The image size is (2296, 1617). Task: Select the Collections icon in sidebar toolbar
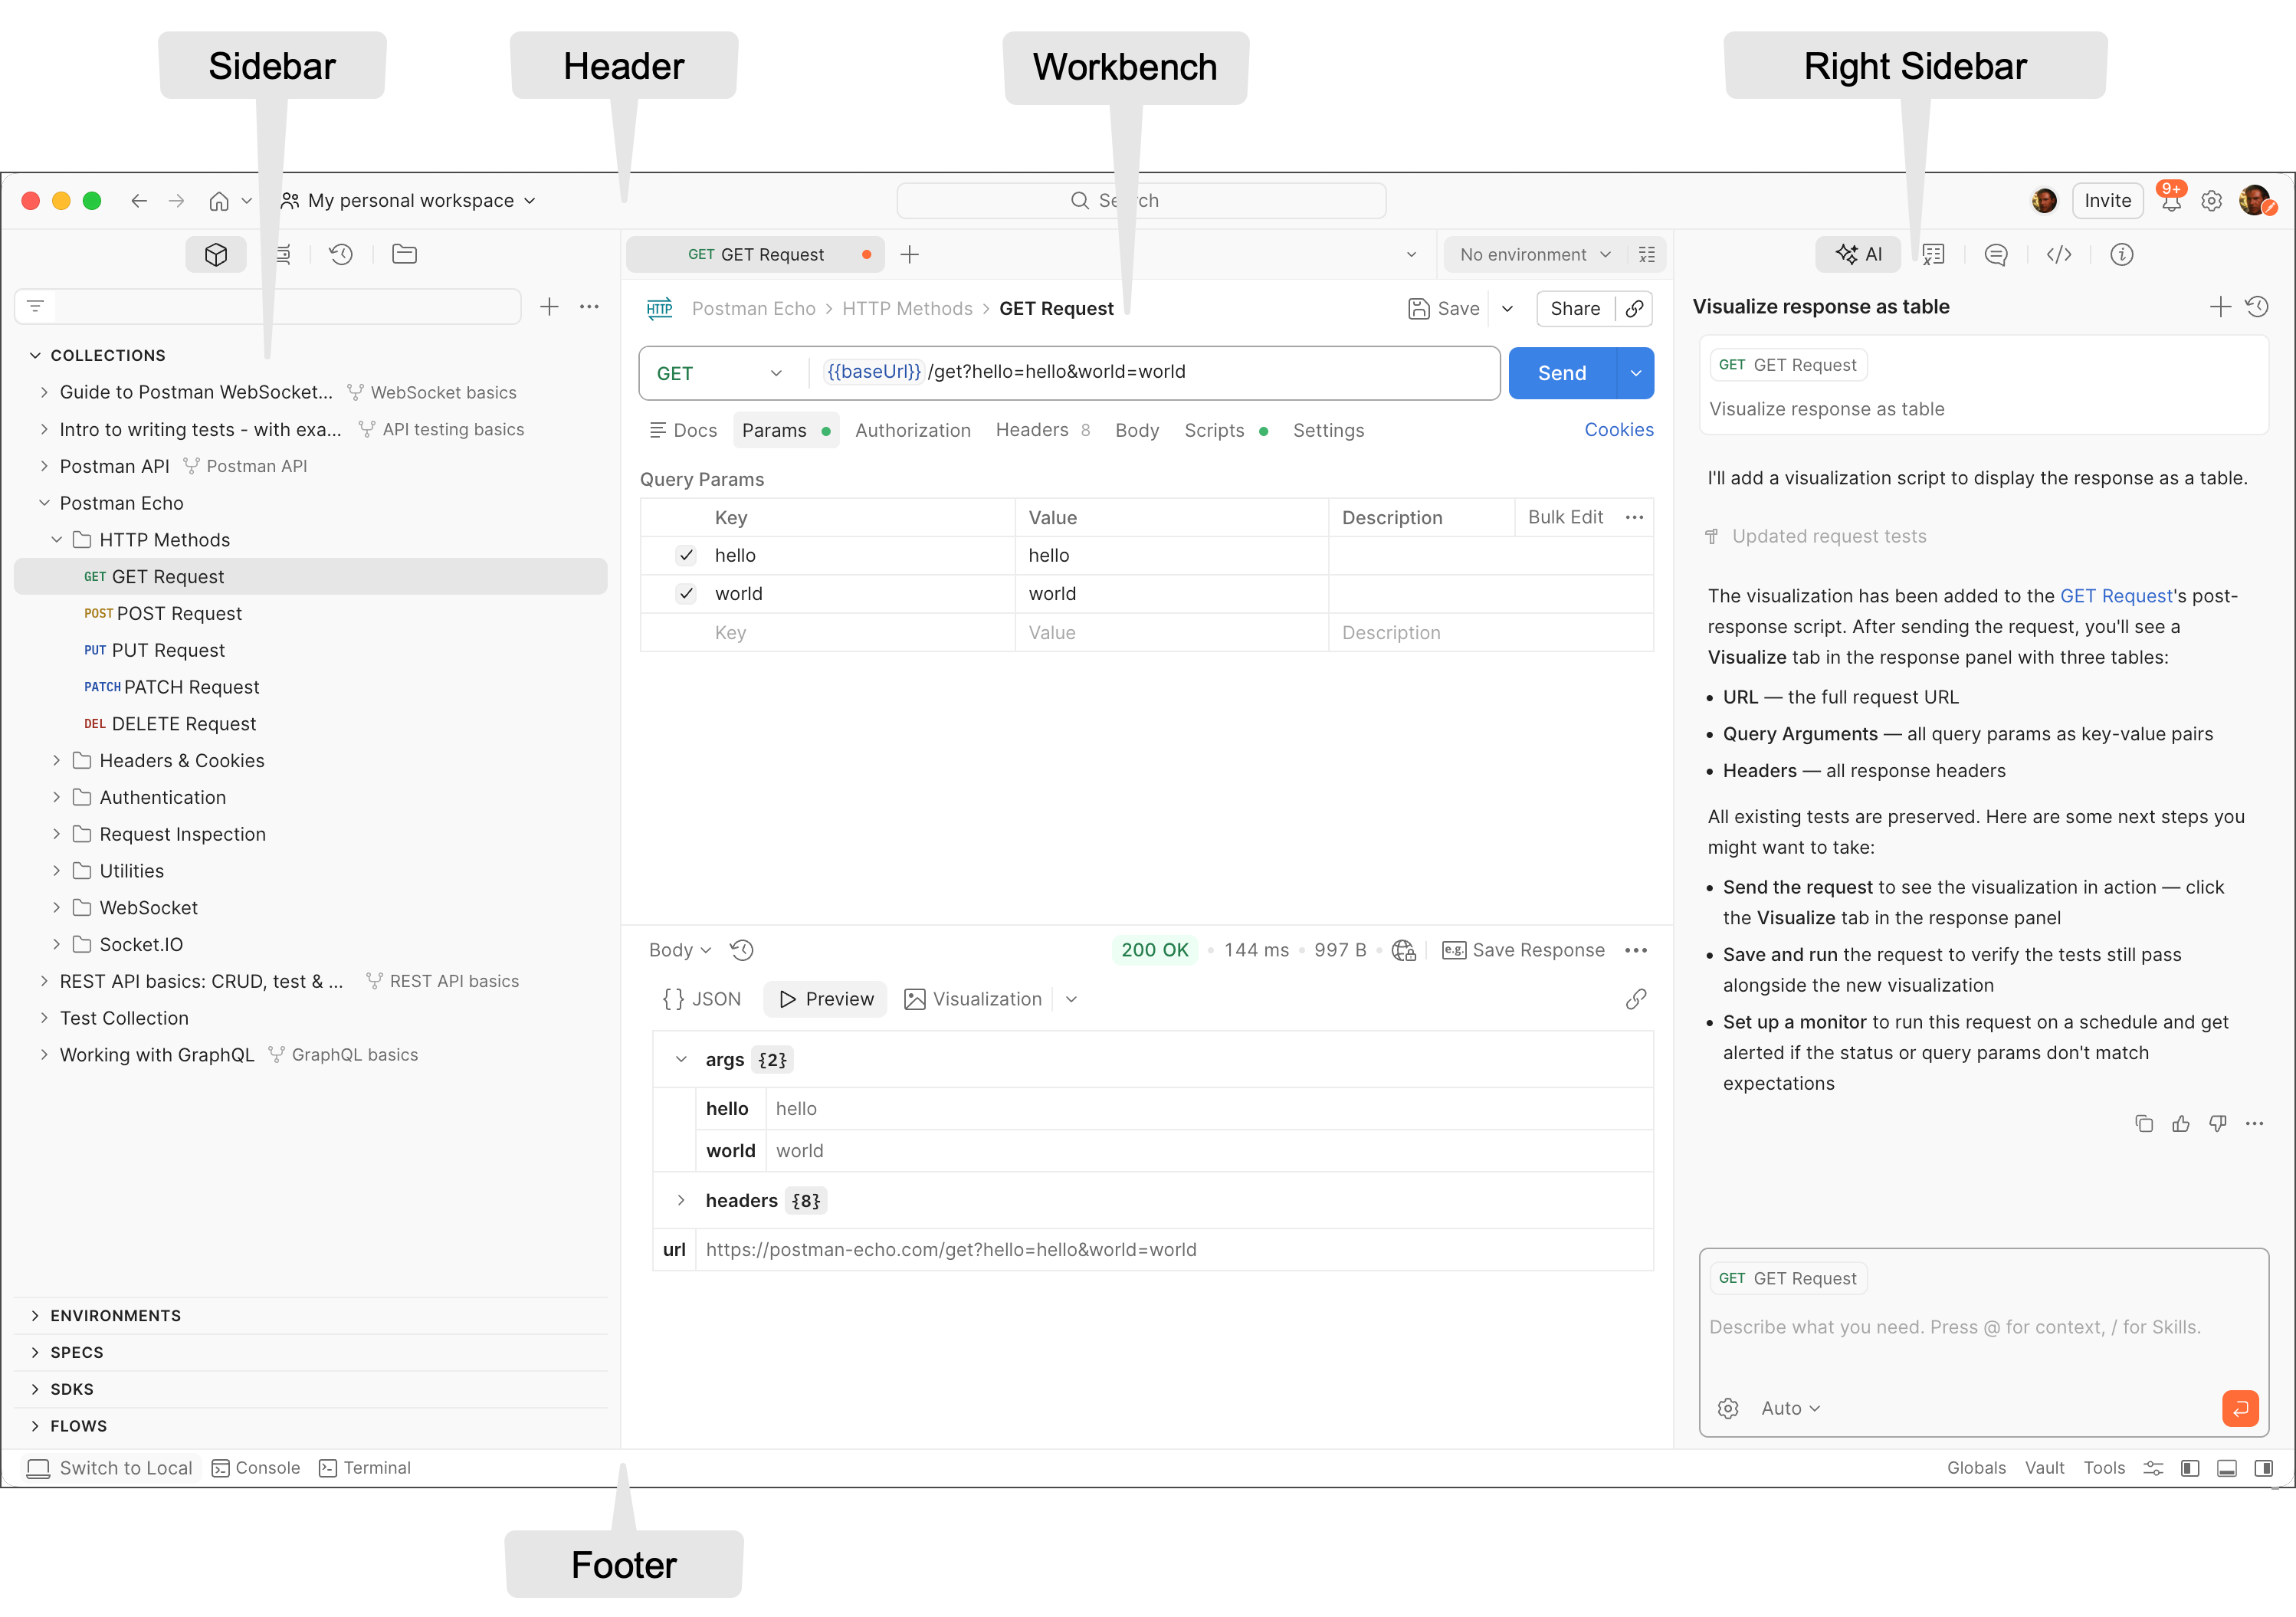pos(215,254)
